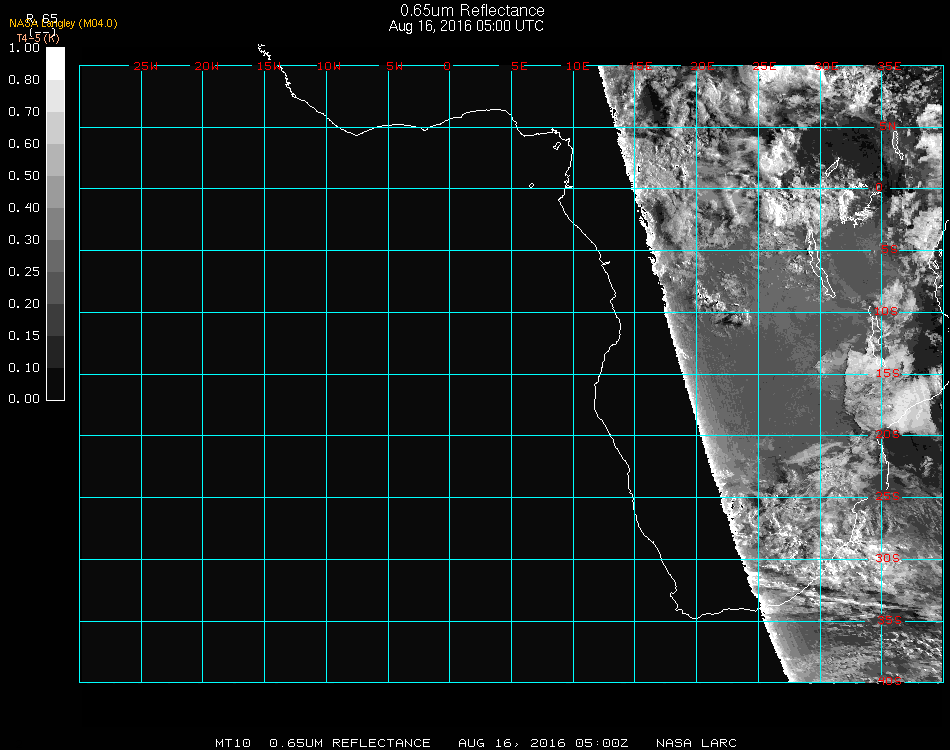Click the 5E longitude label
Screen dimensions: 950x750
[x=518, y=66]
